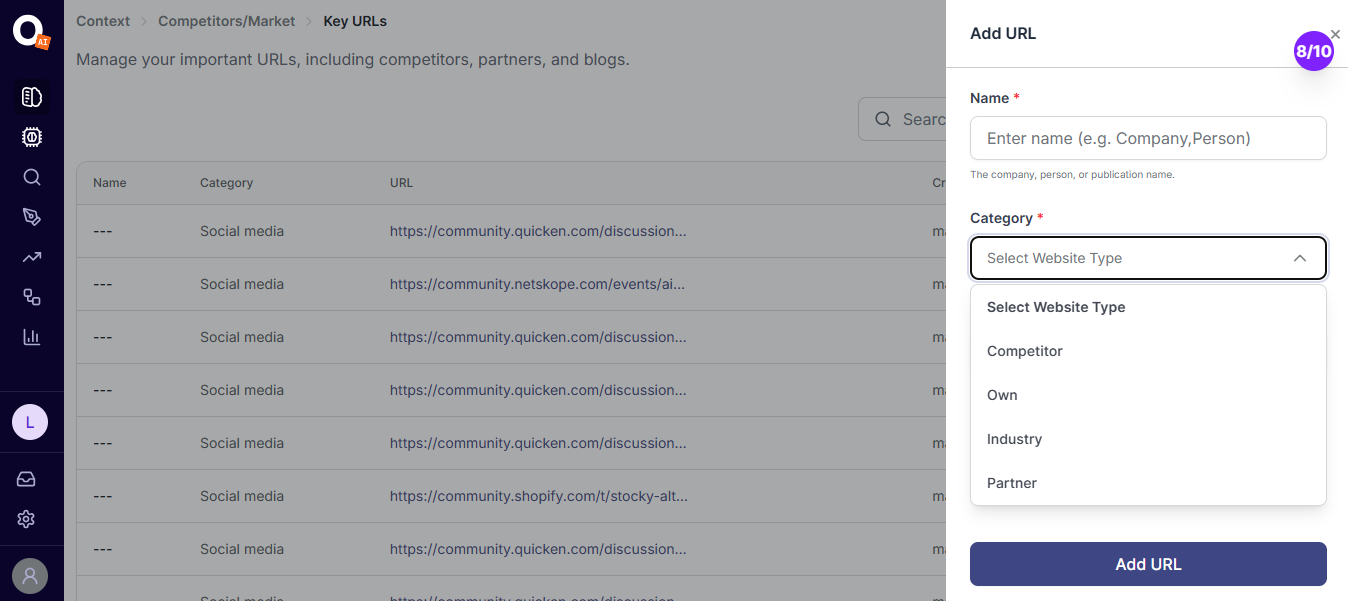
Task: Close the Add URL panel
Action: [x=1336, y=34]
